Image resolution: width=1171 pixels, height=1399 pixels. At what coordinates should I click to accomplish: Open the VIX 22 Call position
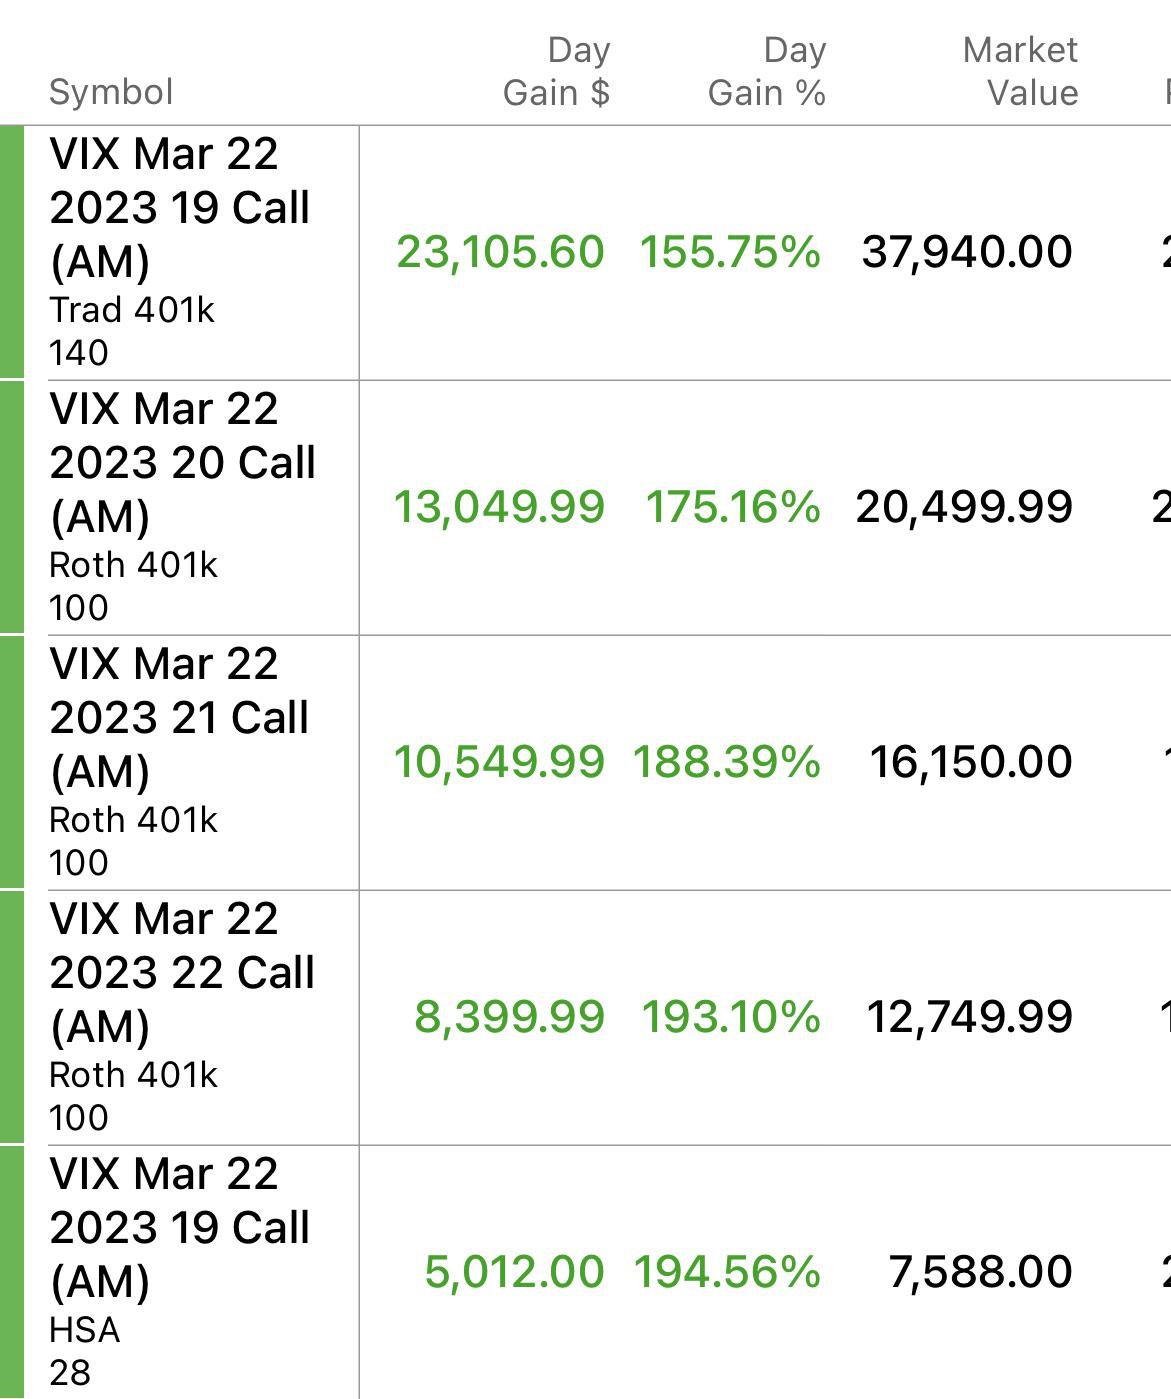tap(182, 973)
